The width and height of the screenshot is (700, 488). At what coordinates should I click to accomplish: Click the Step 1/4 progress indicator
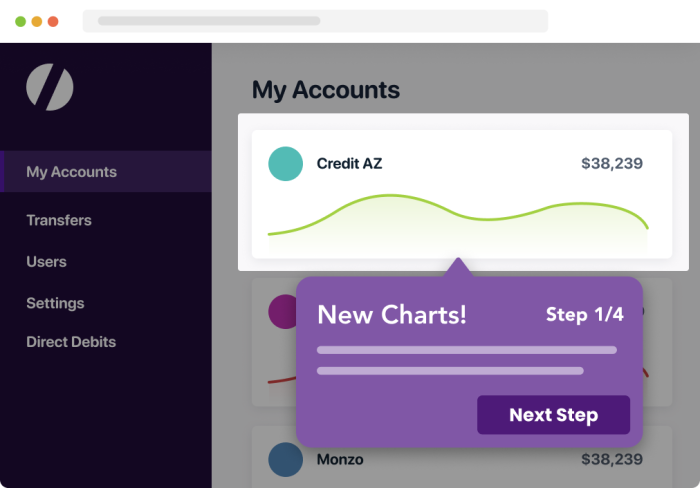(x=585, y=315)
